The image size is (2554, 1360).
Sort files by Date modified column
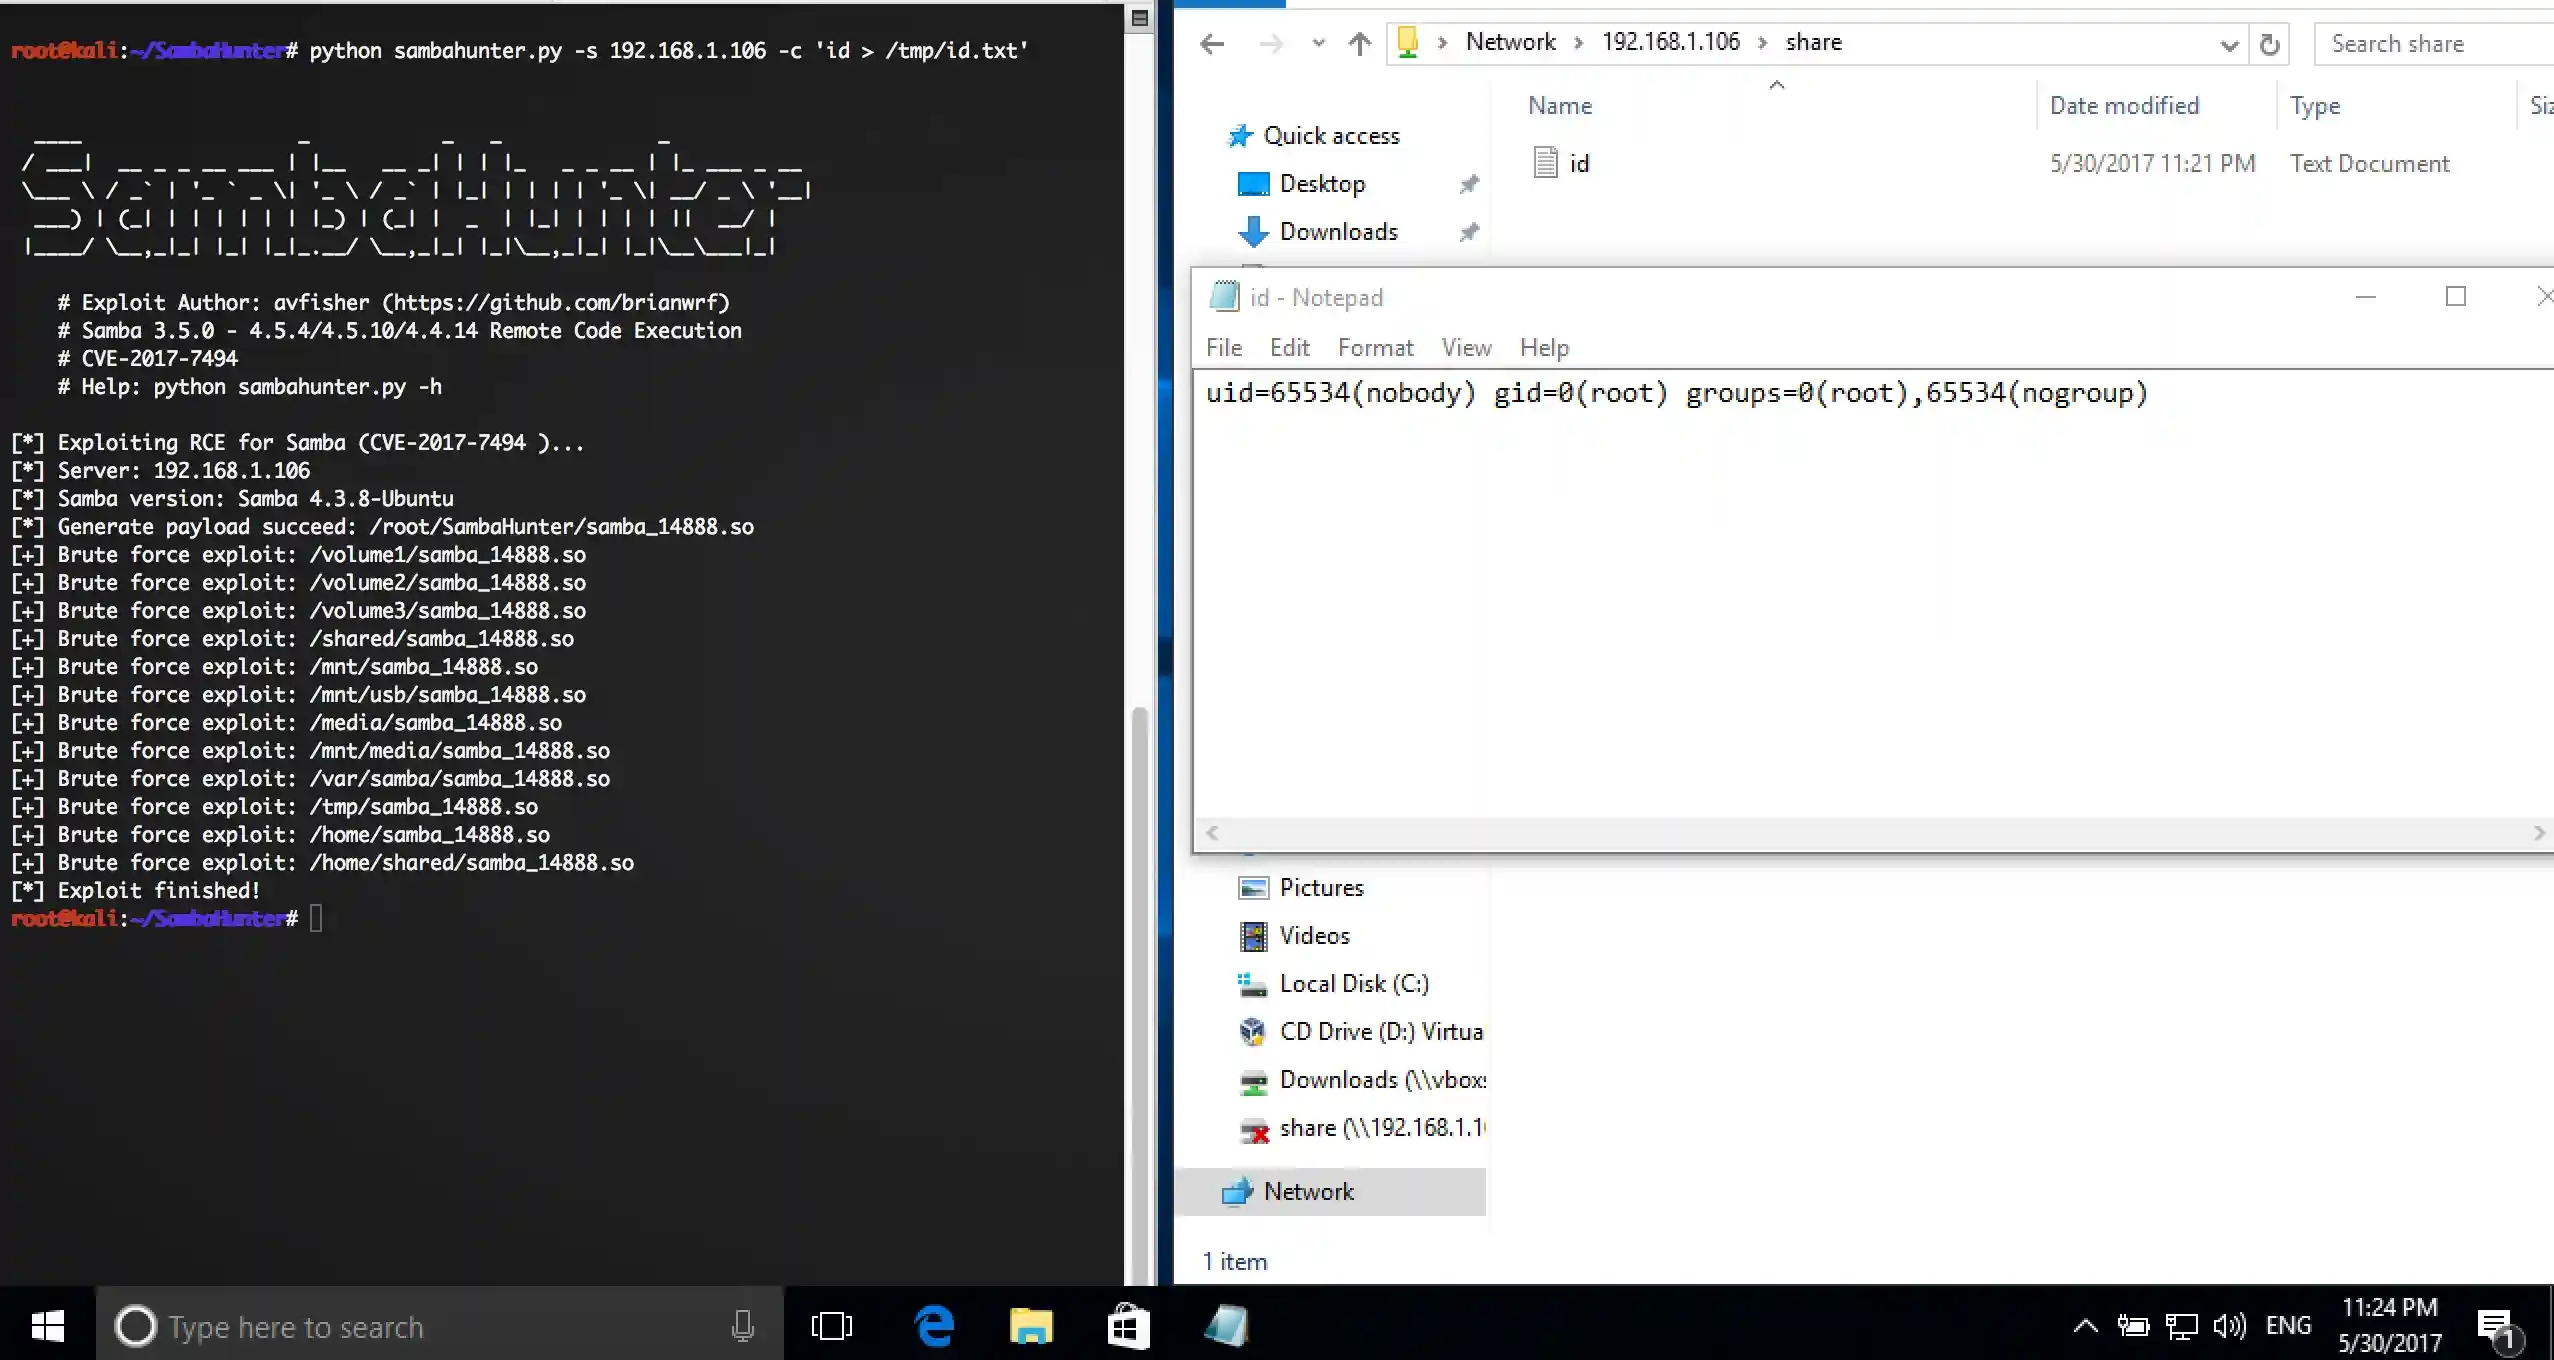2124,105
